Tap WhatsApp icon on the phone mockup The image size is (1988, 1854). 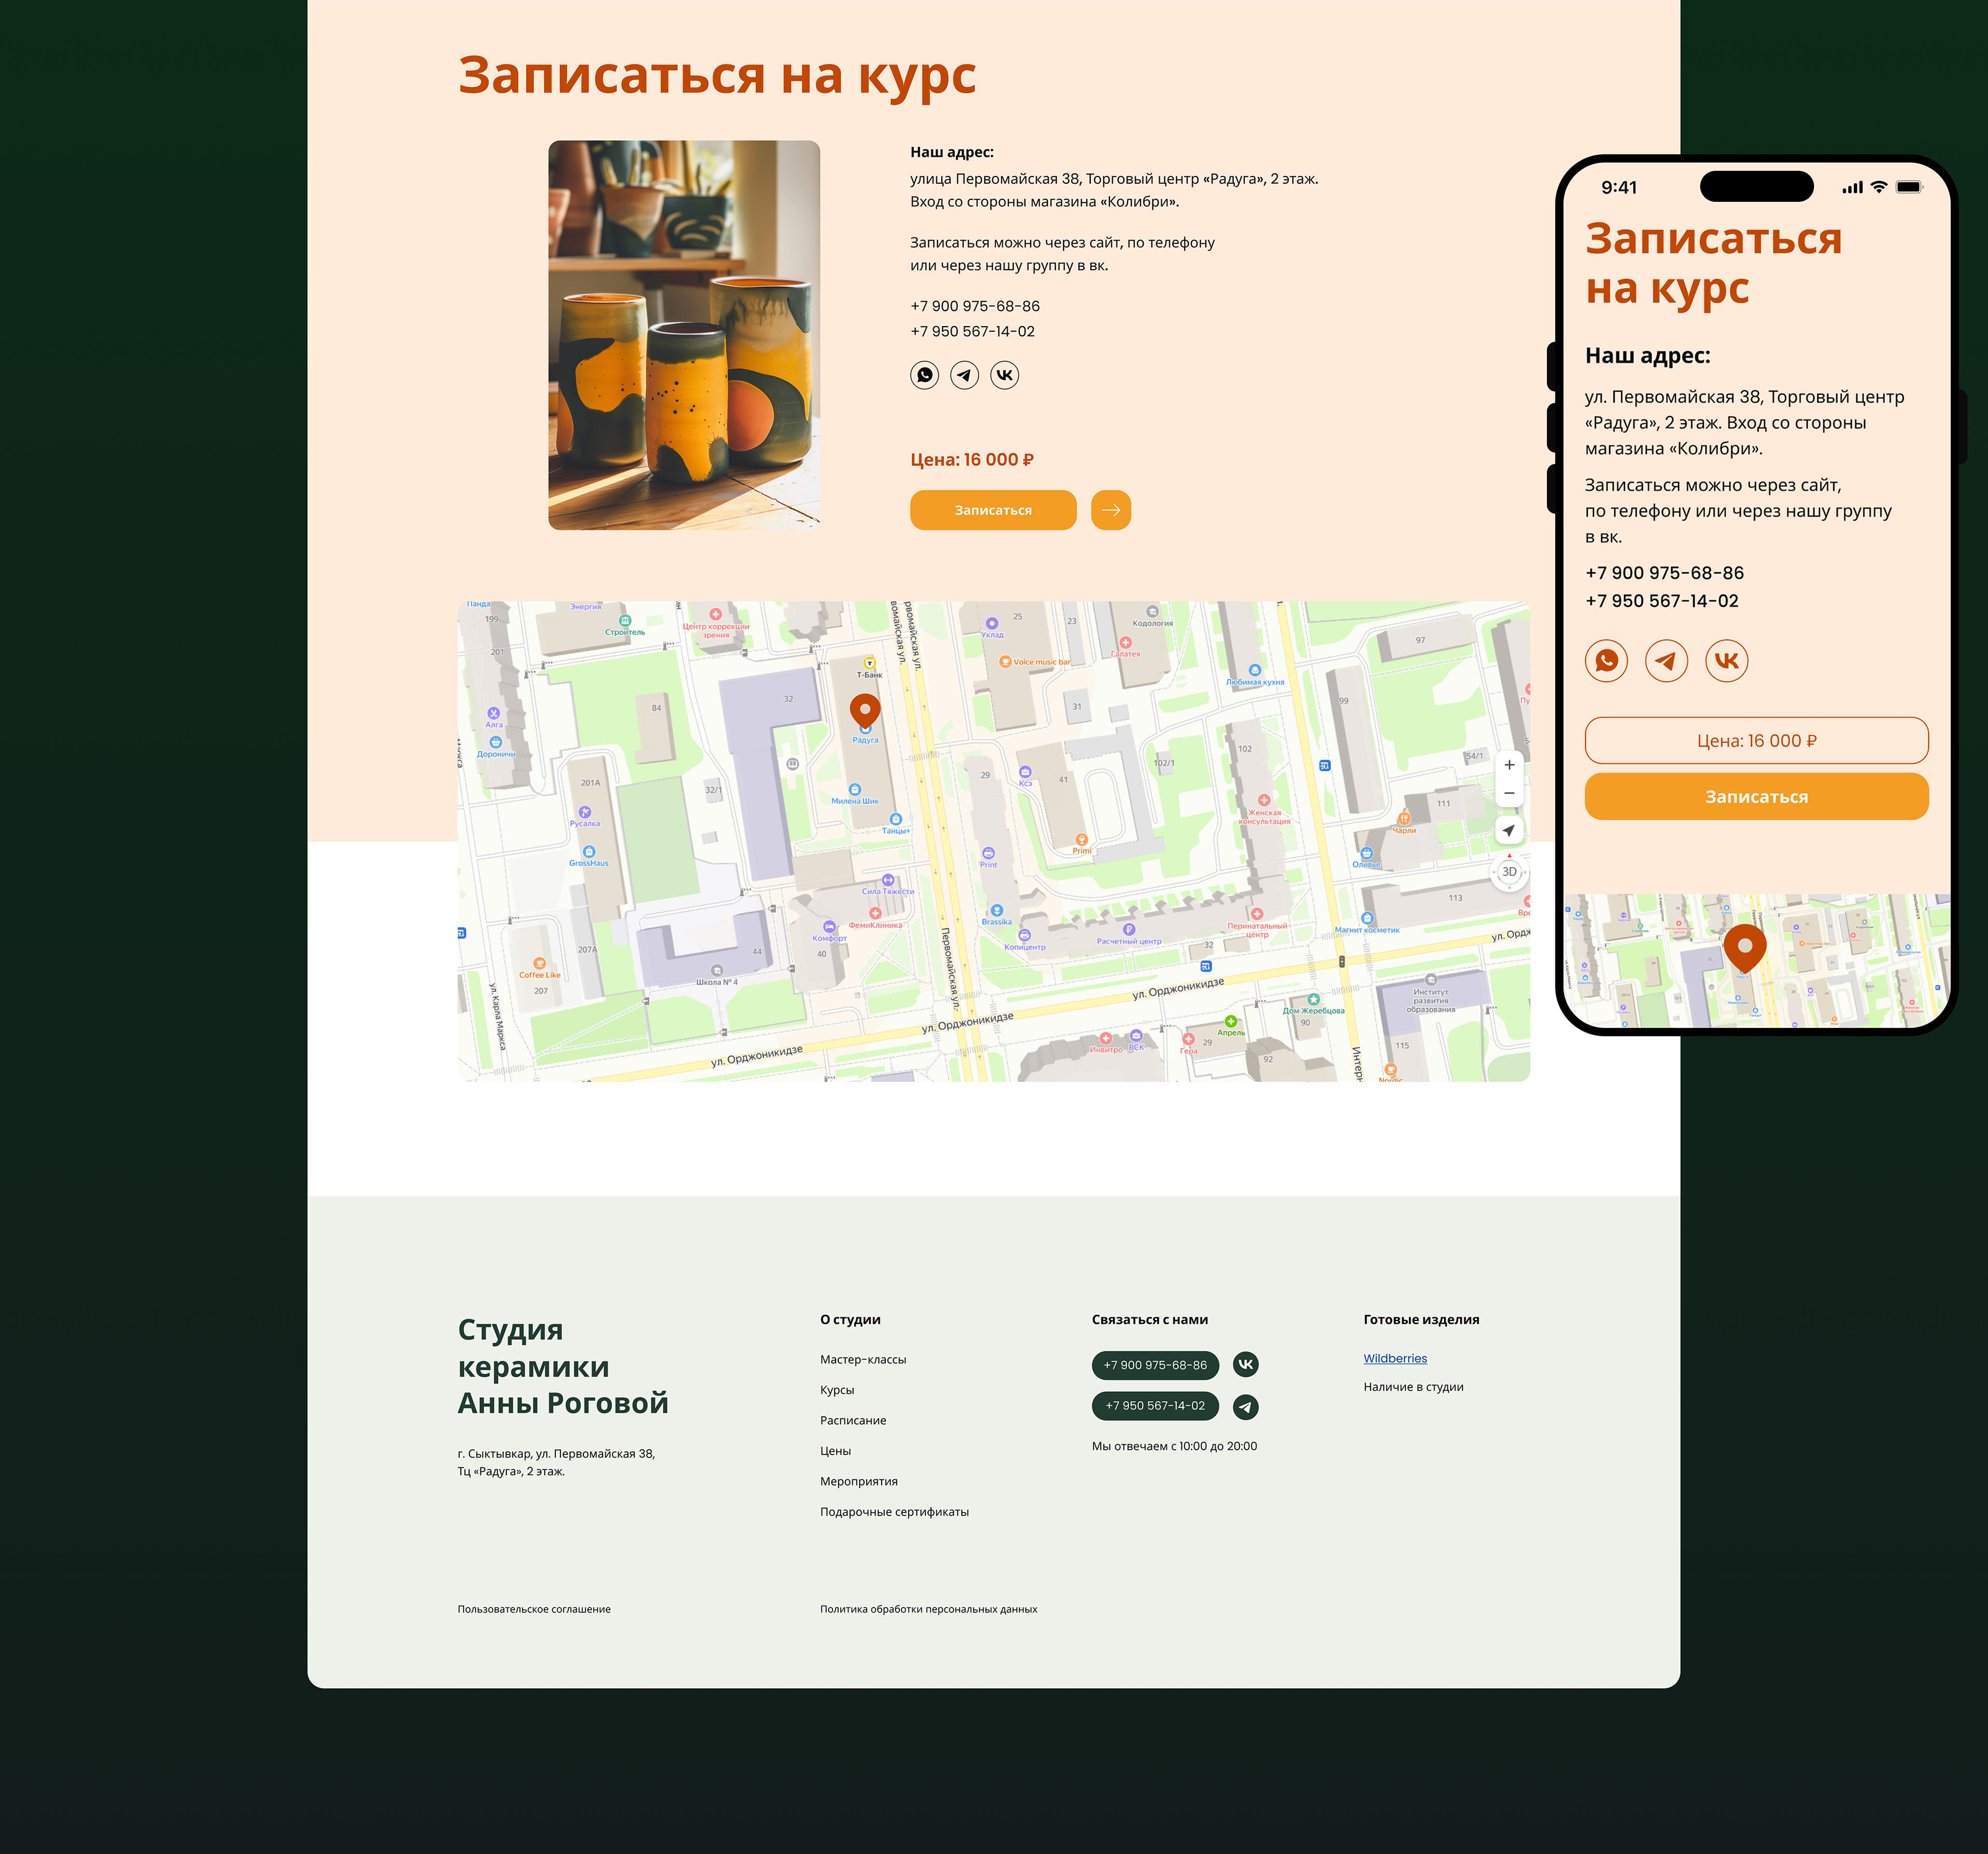1606,661
